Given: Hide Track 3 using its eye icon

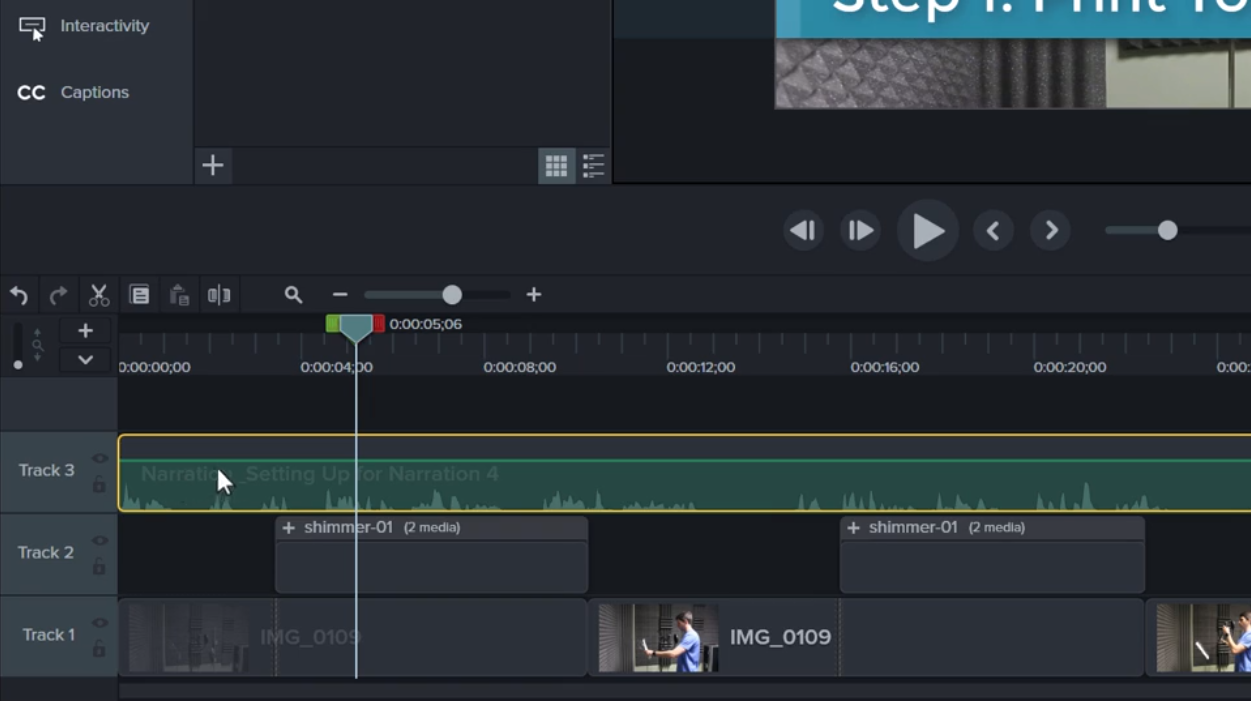Looking at the screenshot, I should click(100, 459).
